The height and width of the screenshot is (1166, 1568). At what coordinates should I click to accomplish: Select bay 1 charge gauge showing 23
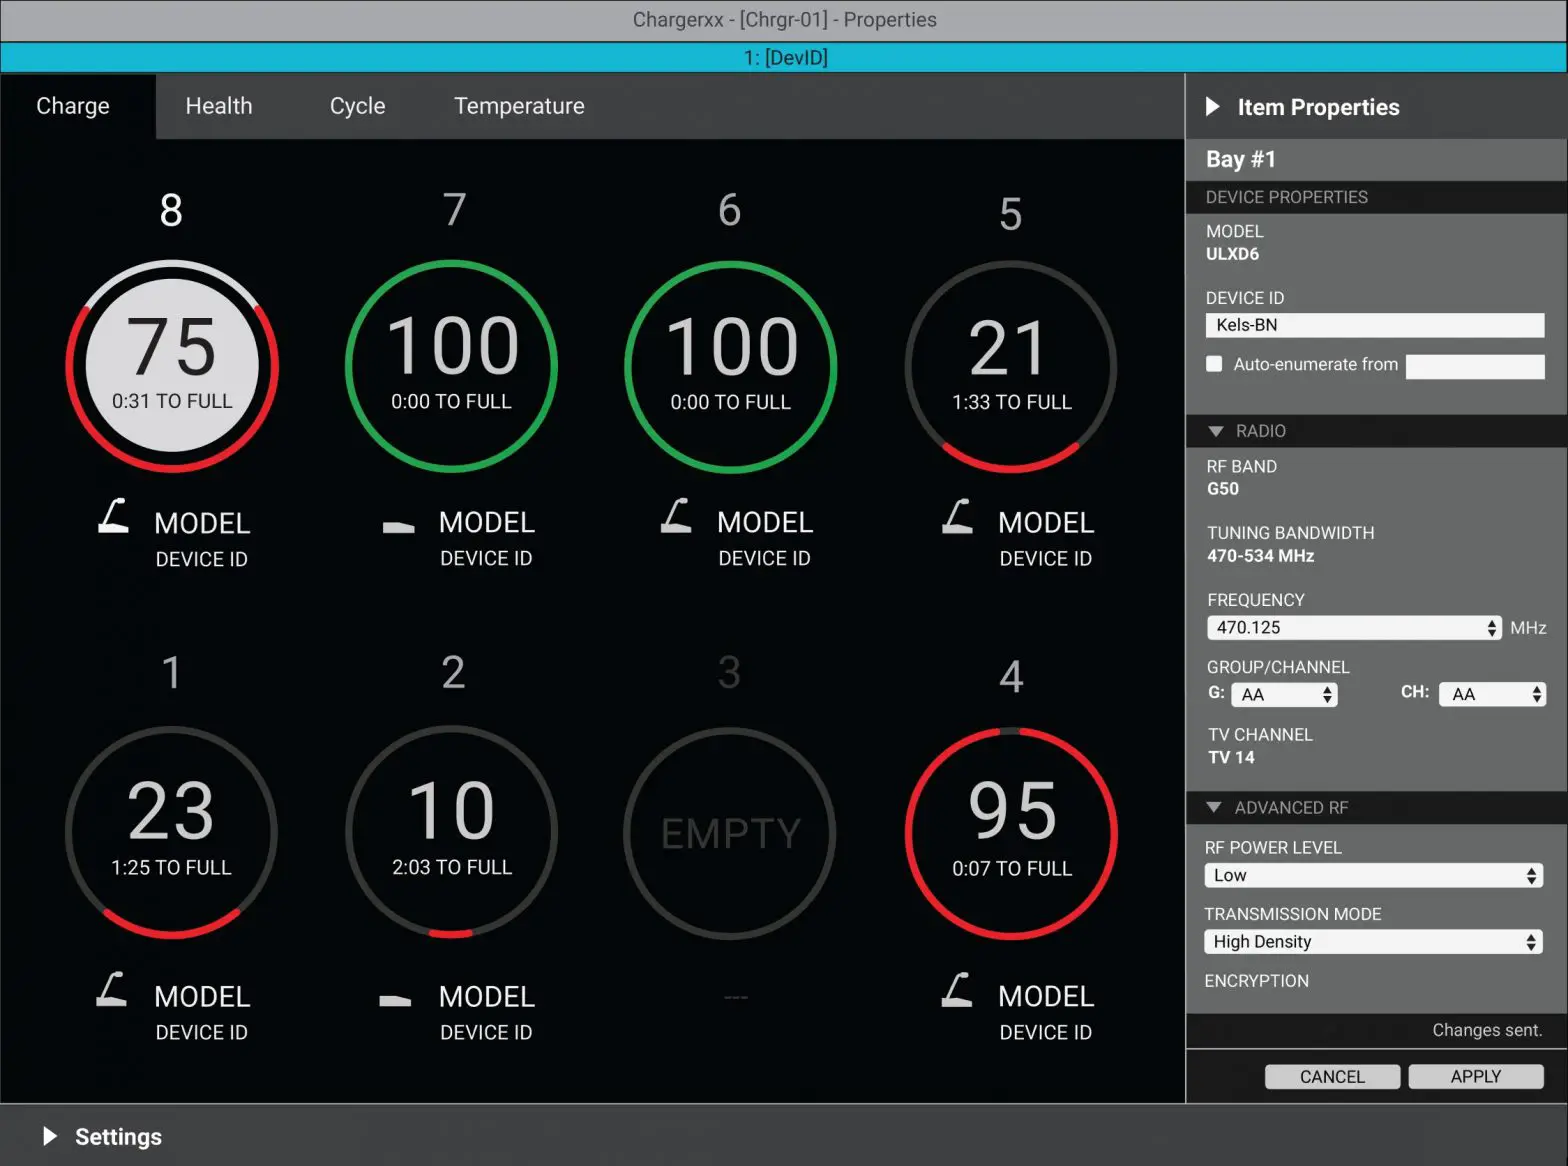171,832
